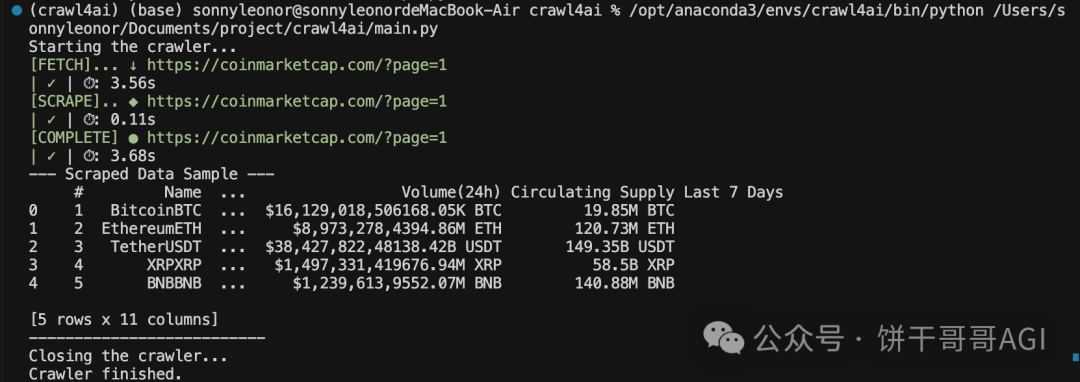Click the SCRAPE diamond symbol

point(133,102)
